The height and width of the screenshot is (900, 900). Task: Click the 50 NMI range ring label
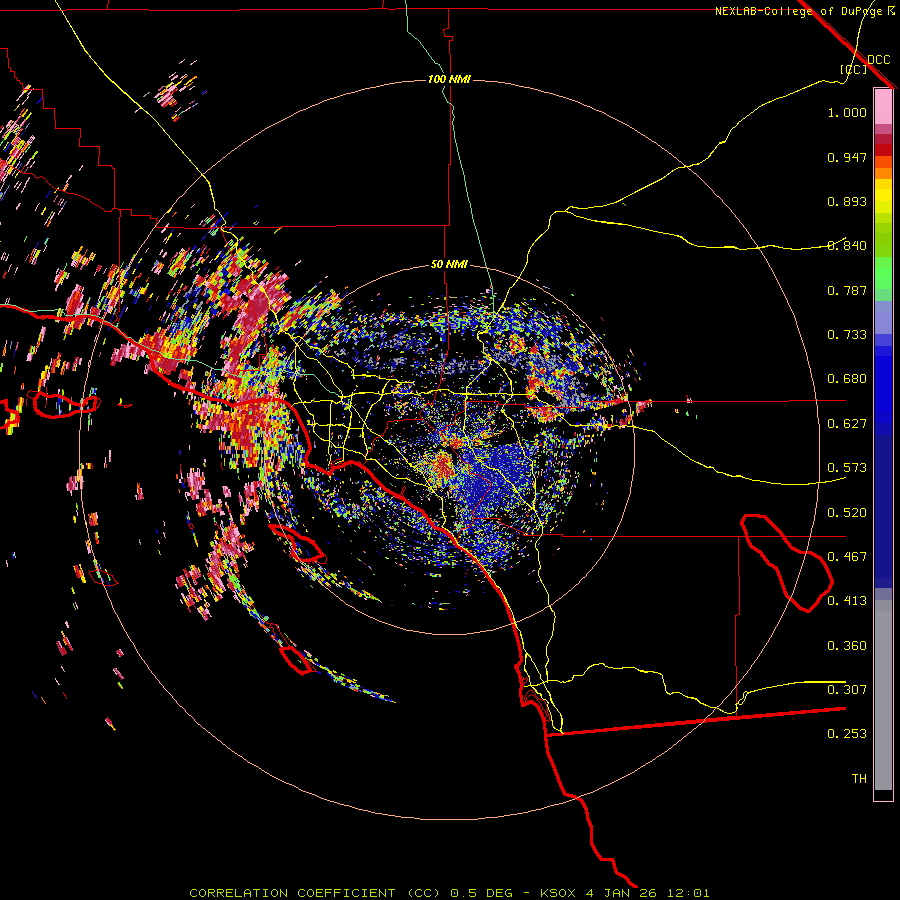(449, 264)
